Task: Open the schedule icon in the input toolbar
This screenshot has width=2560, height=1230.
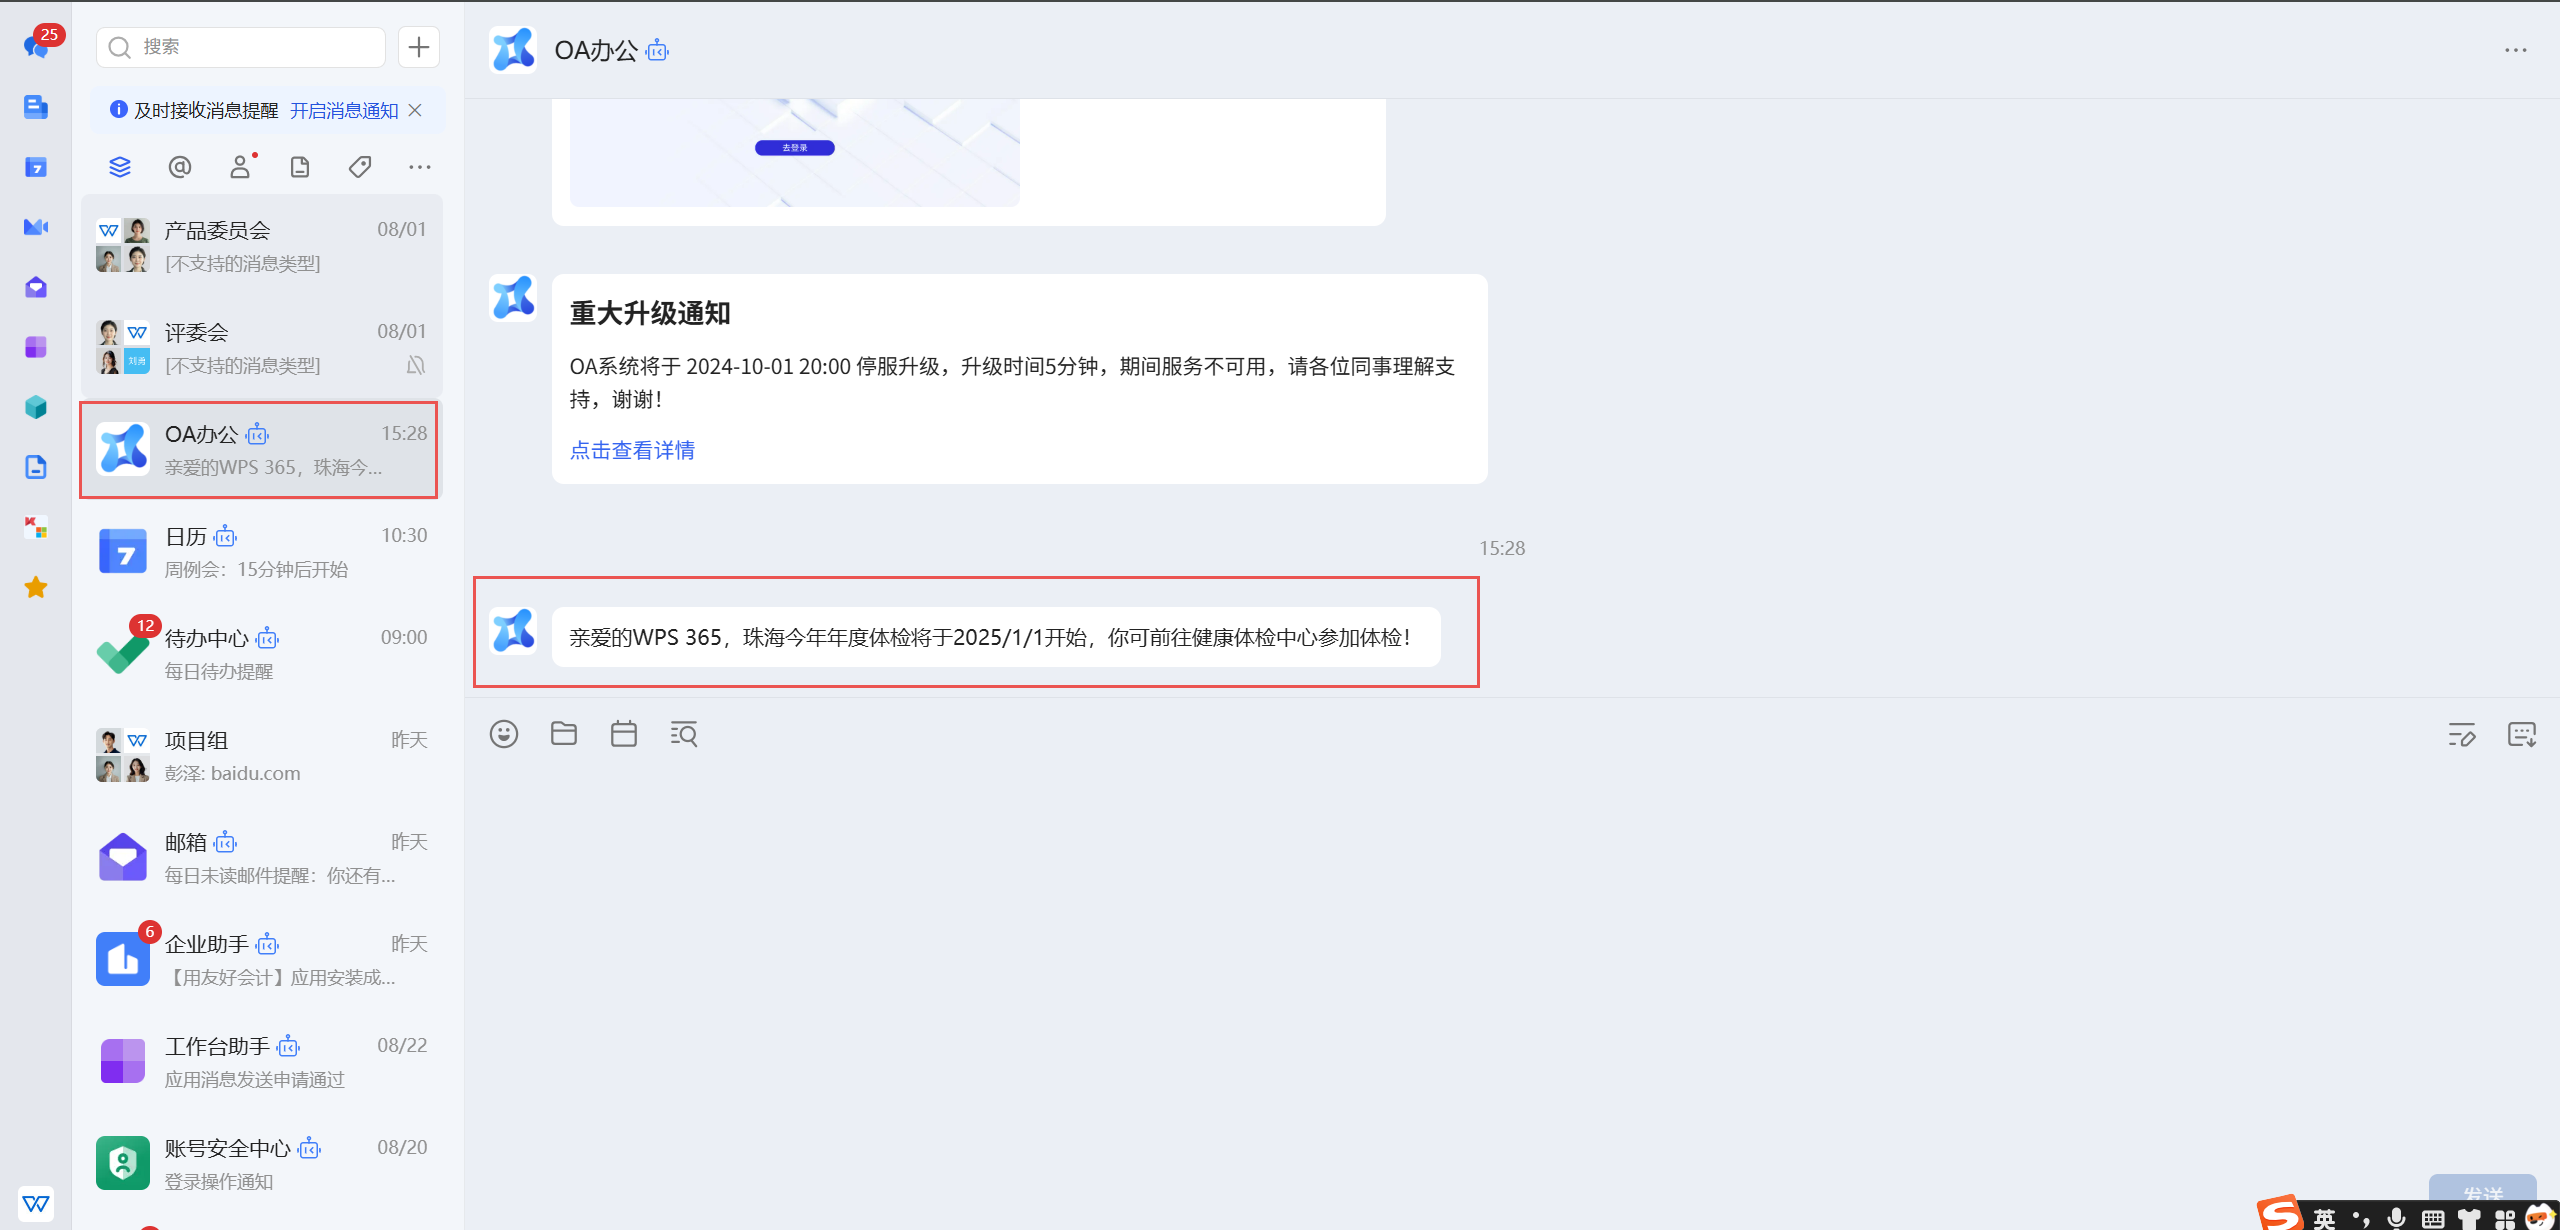Action: [623, 733]
